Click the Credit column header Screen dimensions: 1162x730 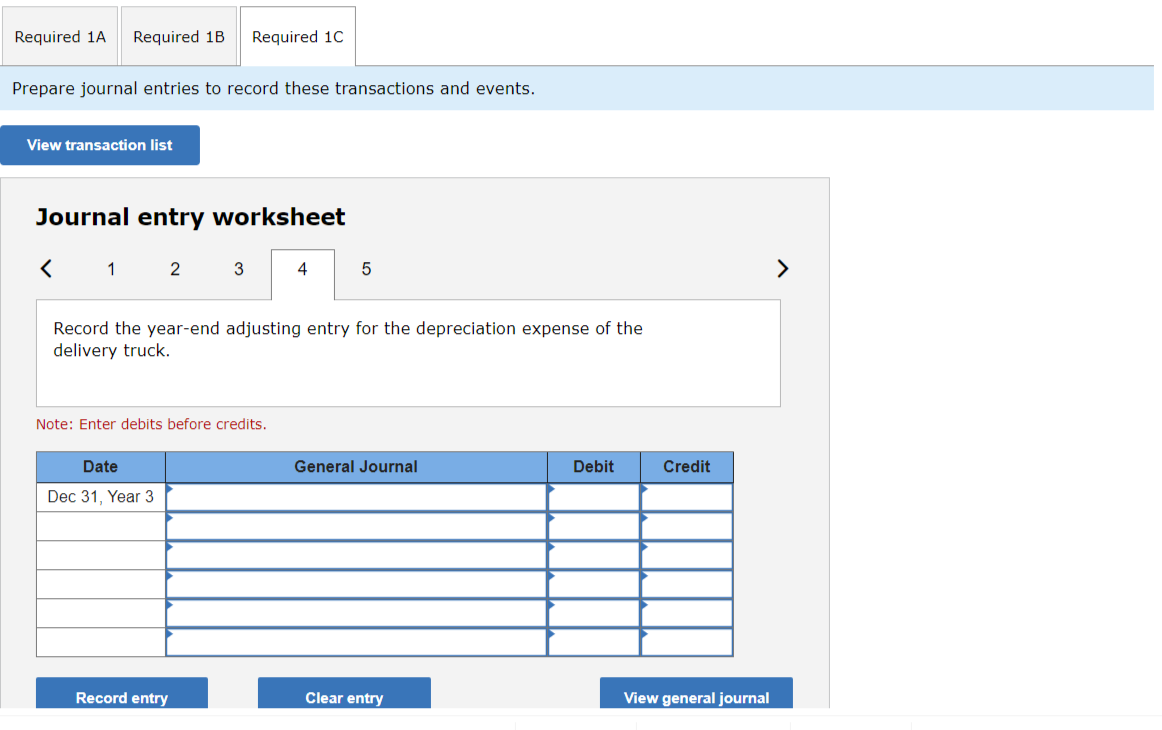tap(687, 467)
